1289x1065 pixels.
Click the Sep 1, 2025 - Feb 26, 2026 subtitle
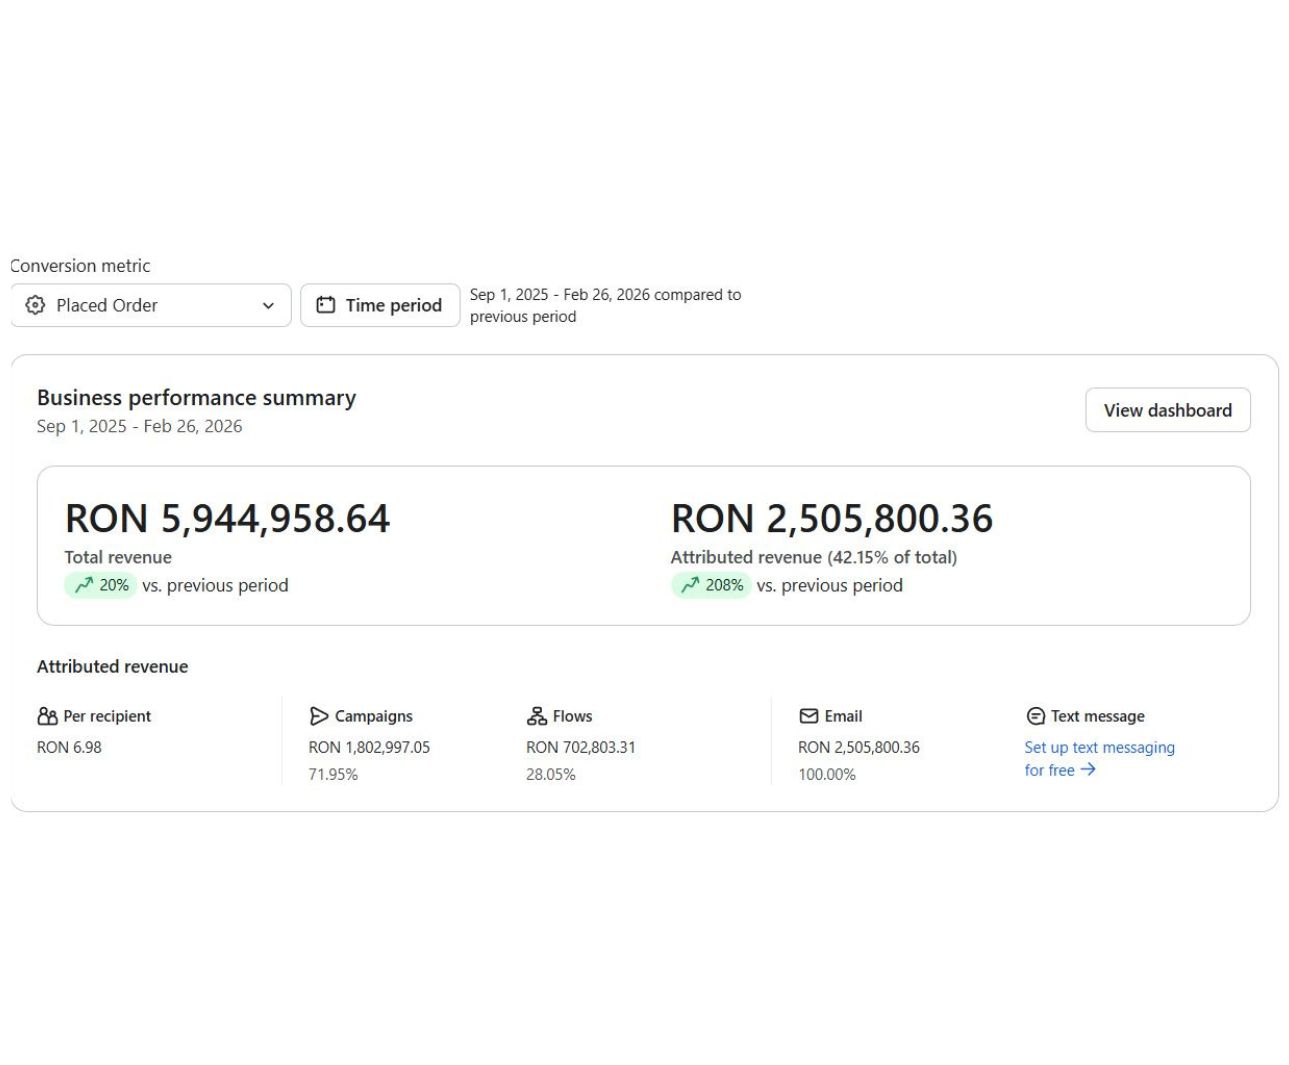[x=139, y=426]
